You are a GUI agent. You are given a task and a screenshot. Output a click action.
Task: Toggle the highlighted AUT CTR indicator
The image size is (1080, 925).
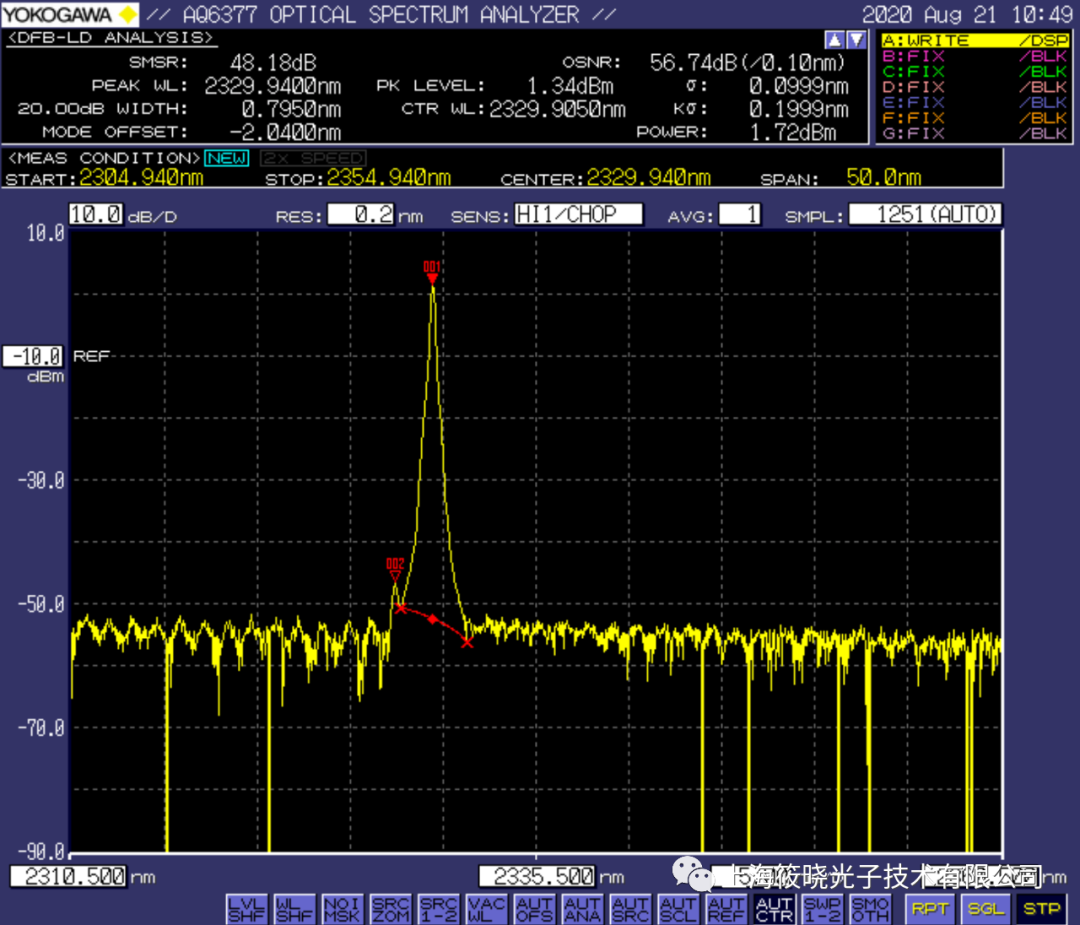774,909
